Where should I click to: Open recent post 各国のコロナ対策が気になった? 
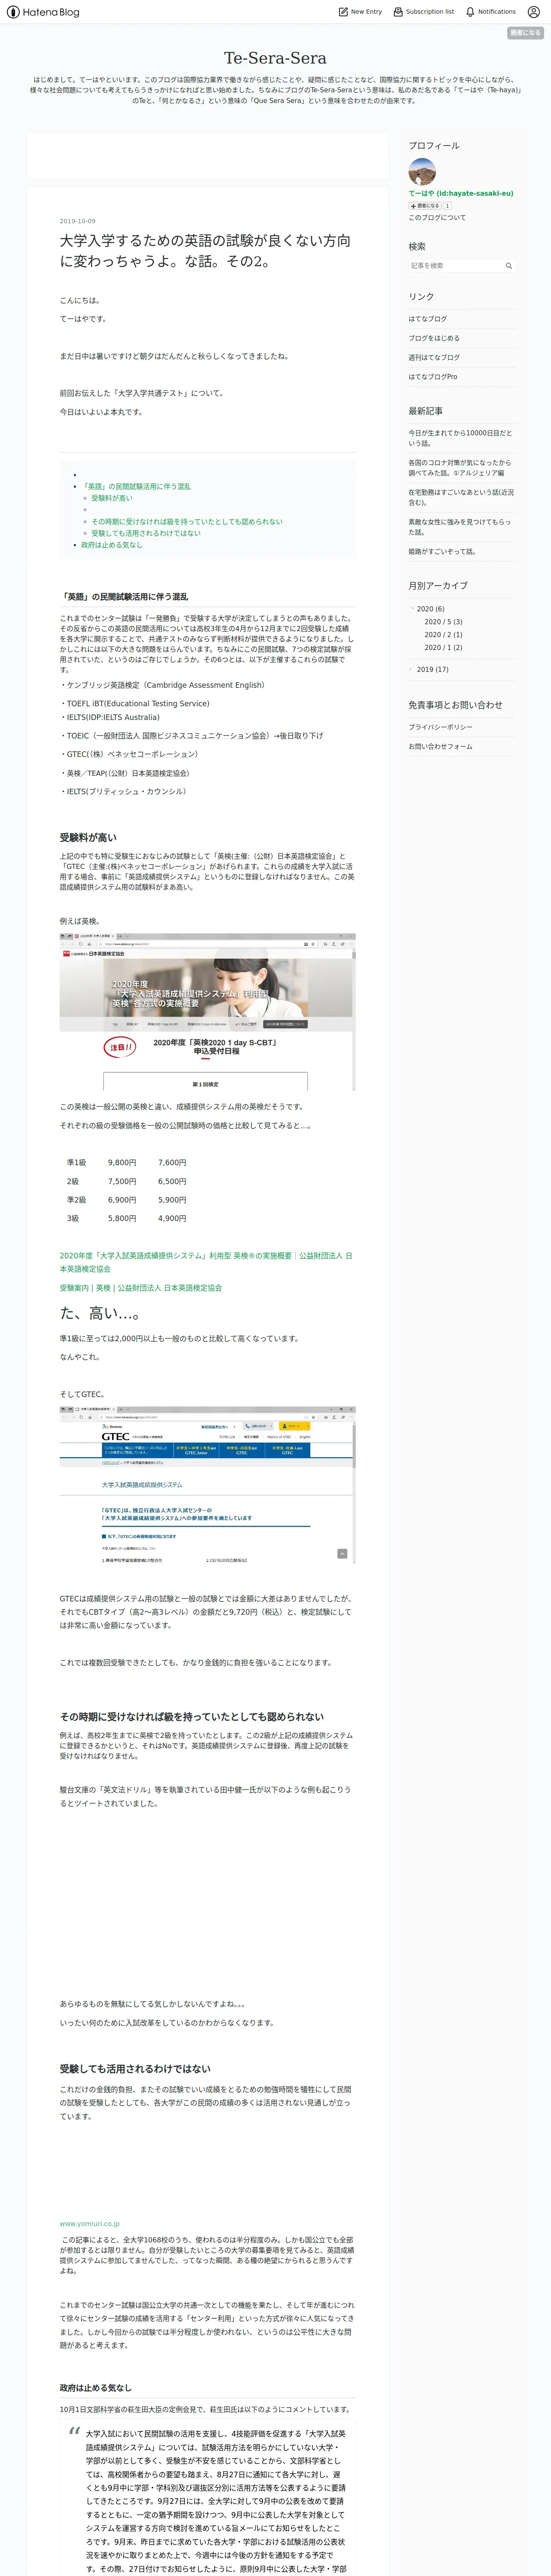(460, 468)
